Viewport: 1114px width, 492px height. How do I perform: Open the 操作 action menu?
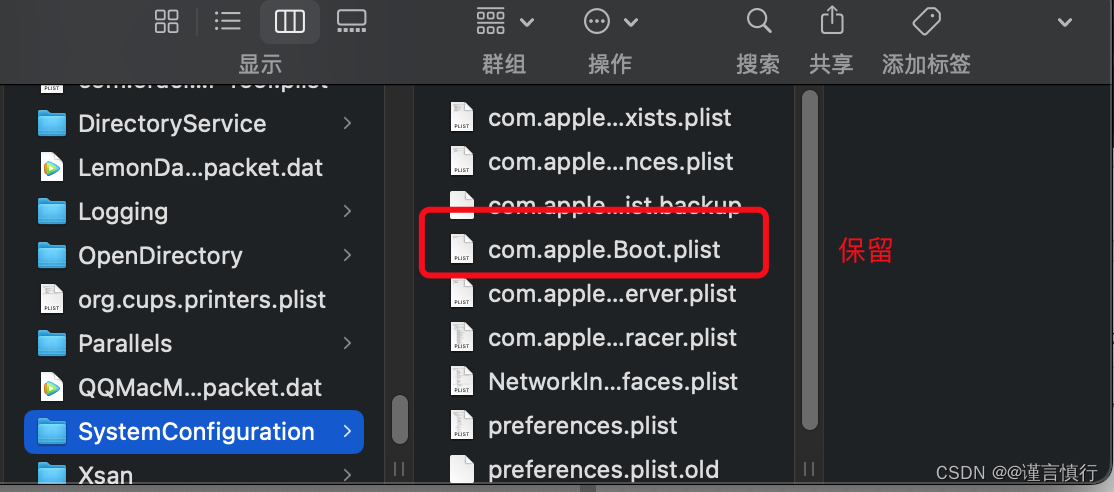pyautogui.click(x=610, y=22)
